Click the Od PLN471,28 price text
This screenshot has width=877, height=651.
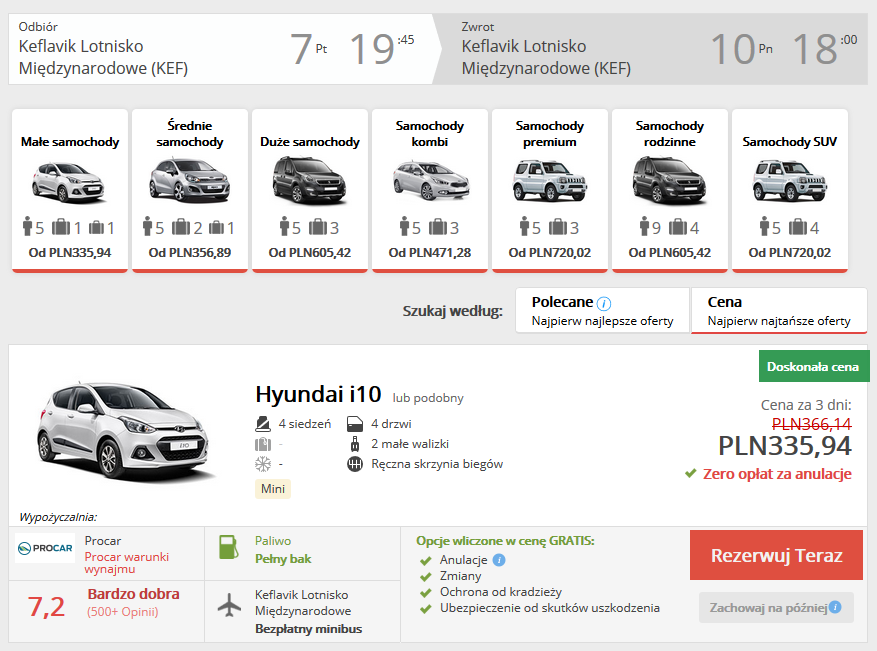pos(430,253)
